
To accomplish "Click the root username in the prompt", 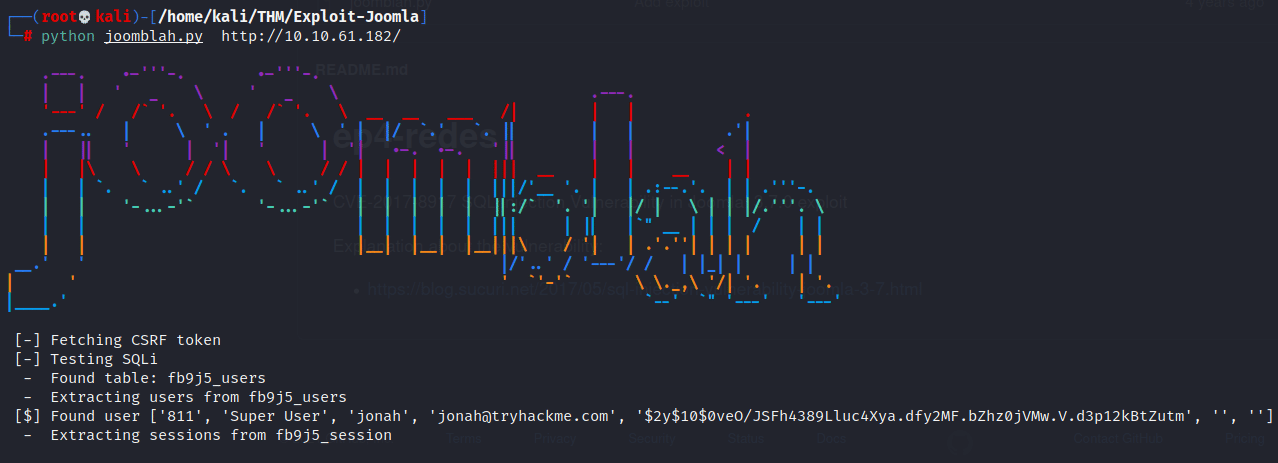I will pos(58,17).
